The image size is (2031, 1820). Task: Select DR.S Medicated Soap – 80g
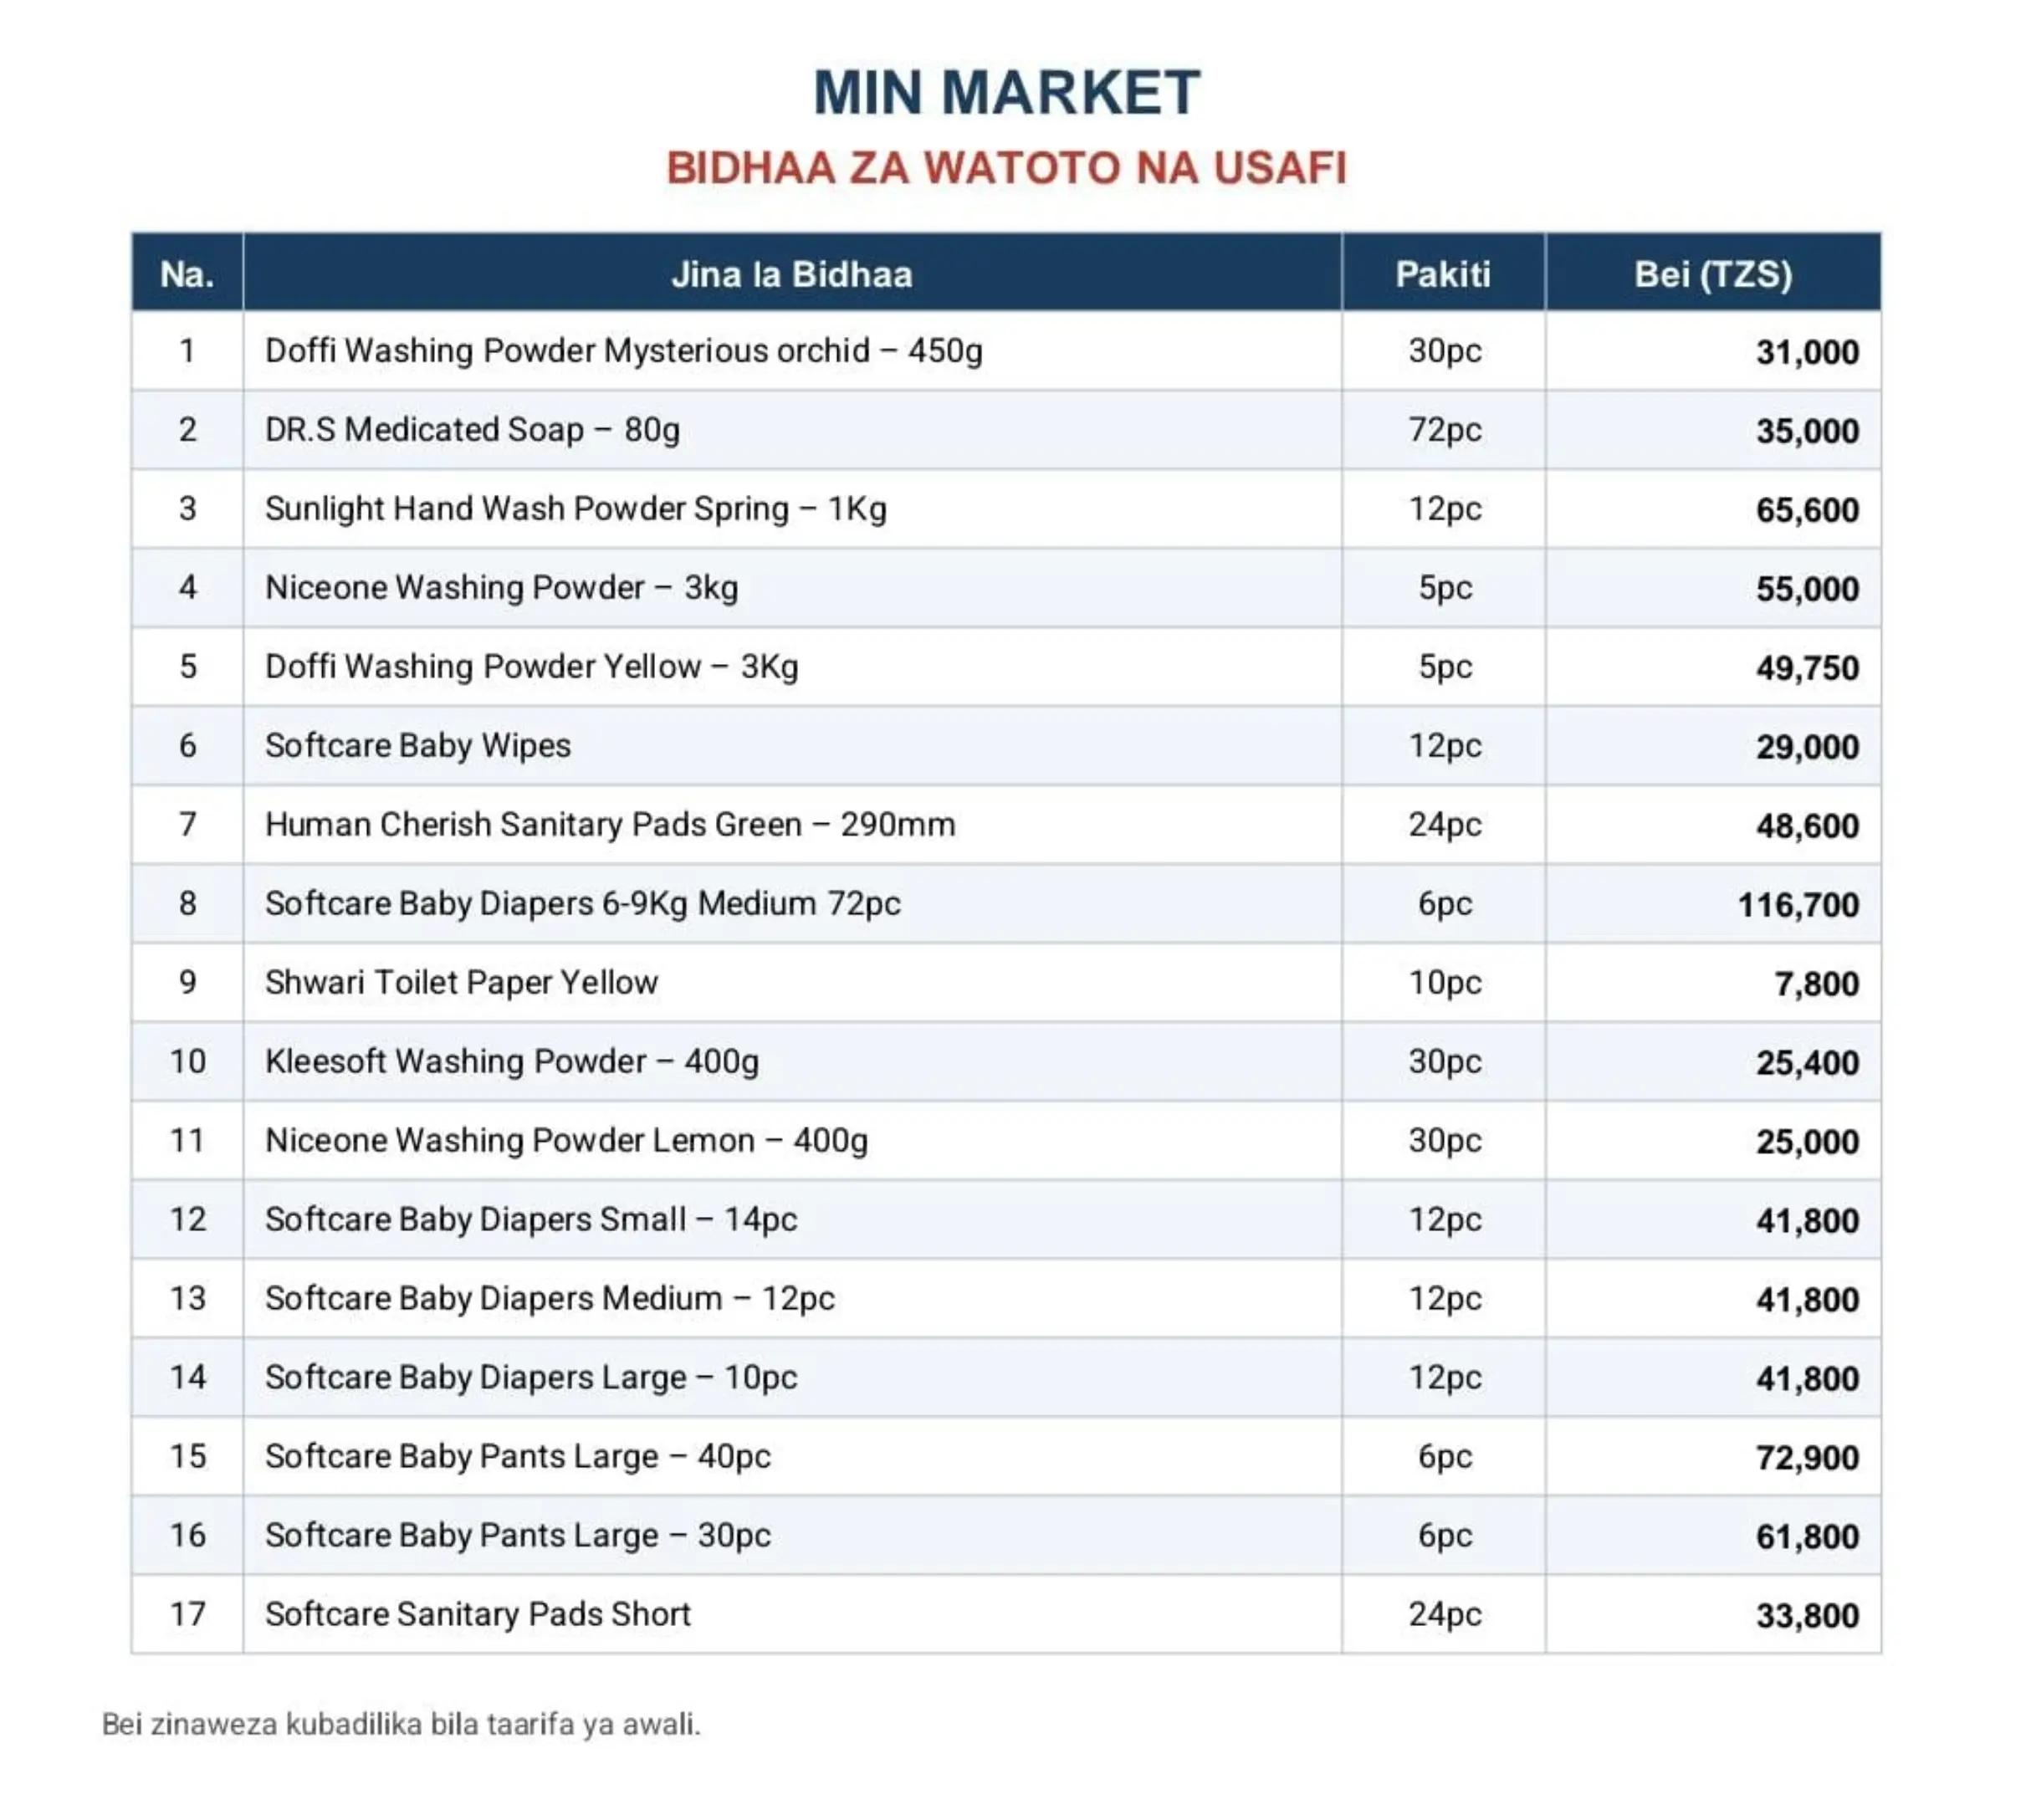tap(472, 430)
